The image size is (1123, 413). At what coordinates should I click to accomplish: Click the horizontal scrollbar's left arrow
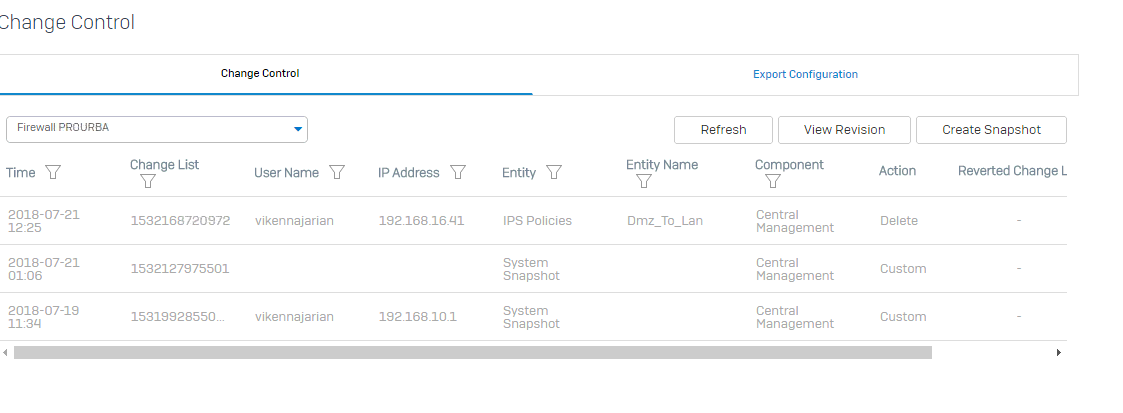(x=6, y=352)
